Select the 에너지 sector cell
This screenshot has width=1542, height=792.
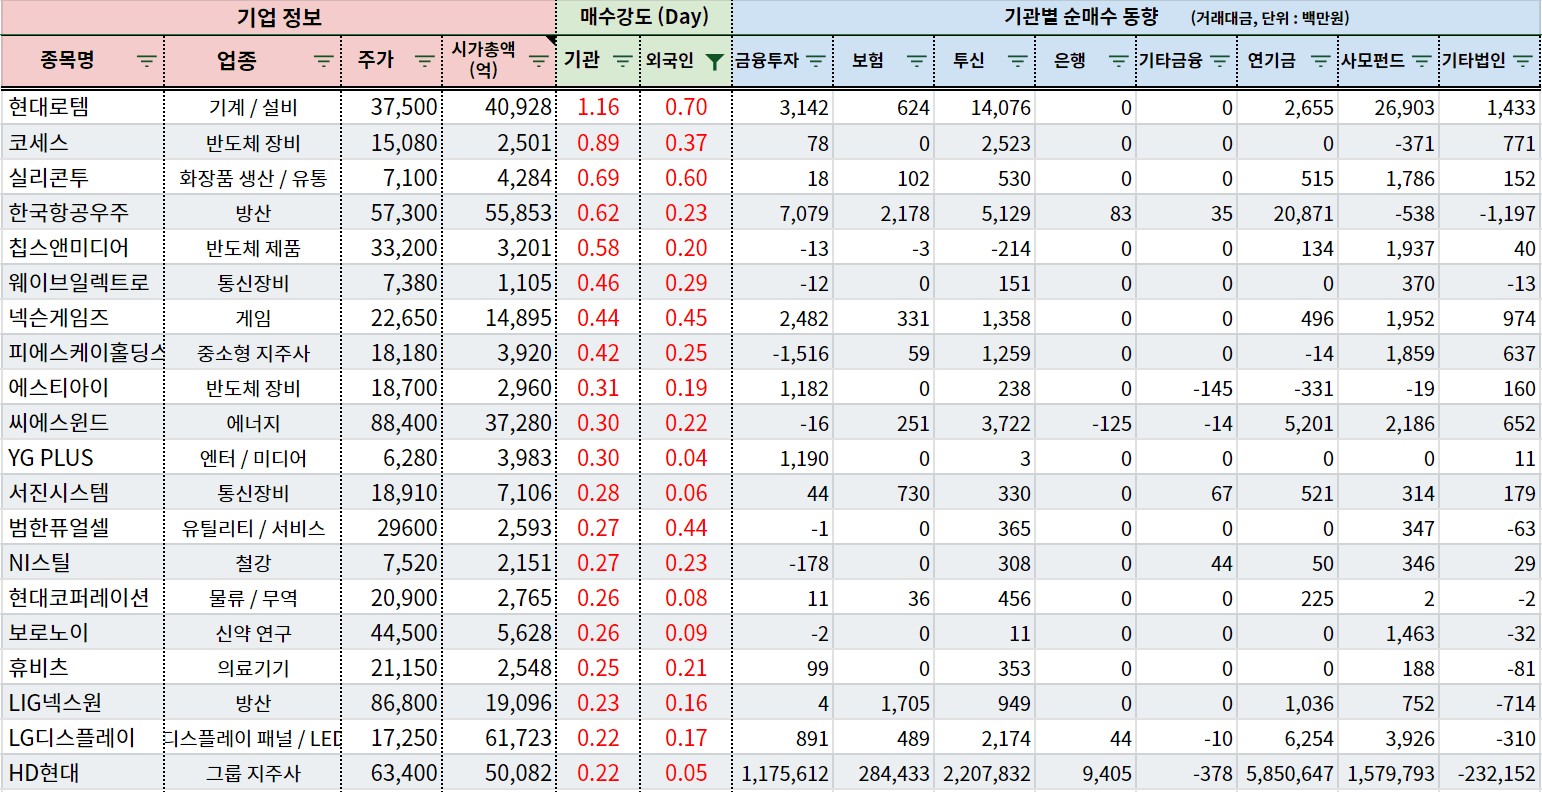click(x=253, y=422)
